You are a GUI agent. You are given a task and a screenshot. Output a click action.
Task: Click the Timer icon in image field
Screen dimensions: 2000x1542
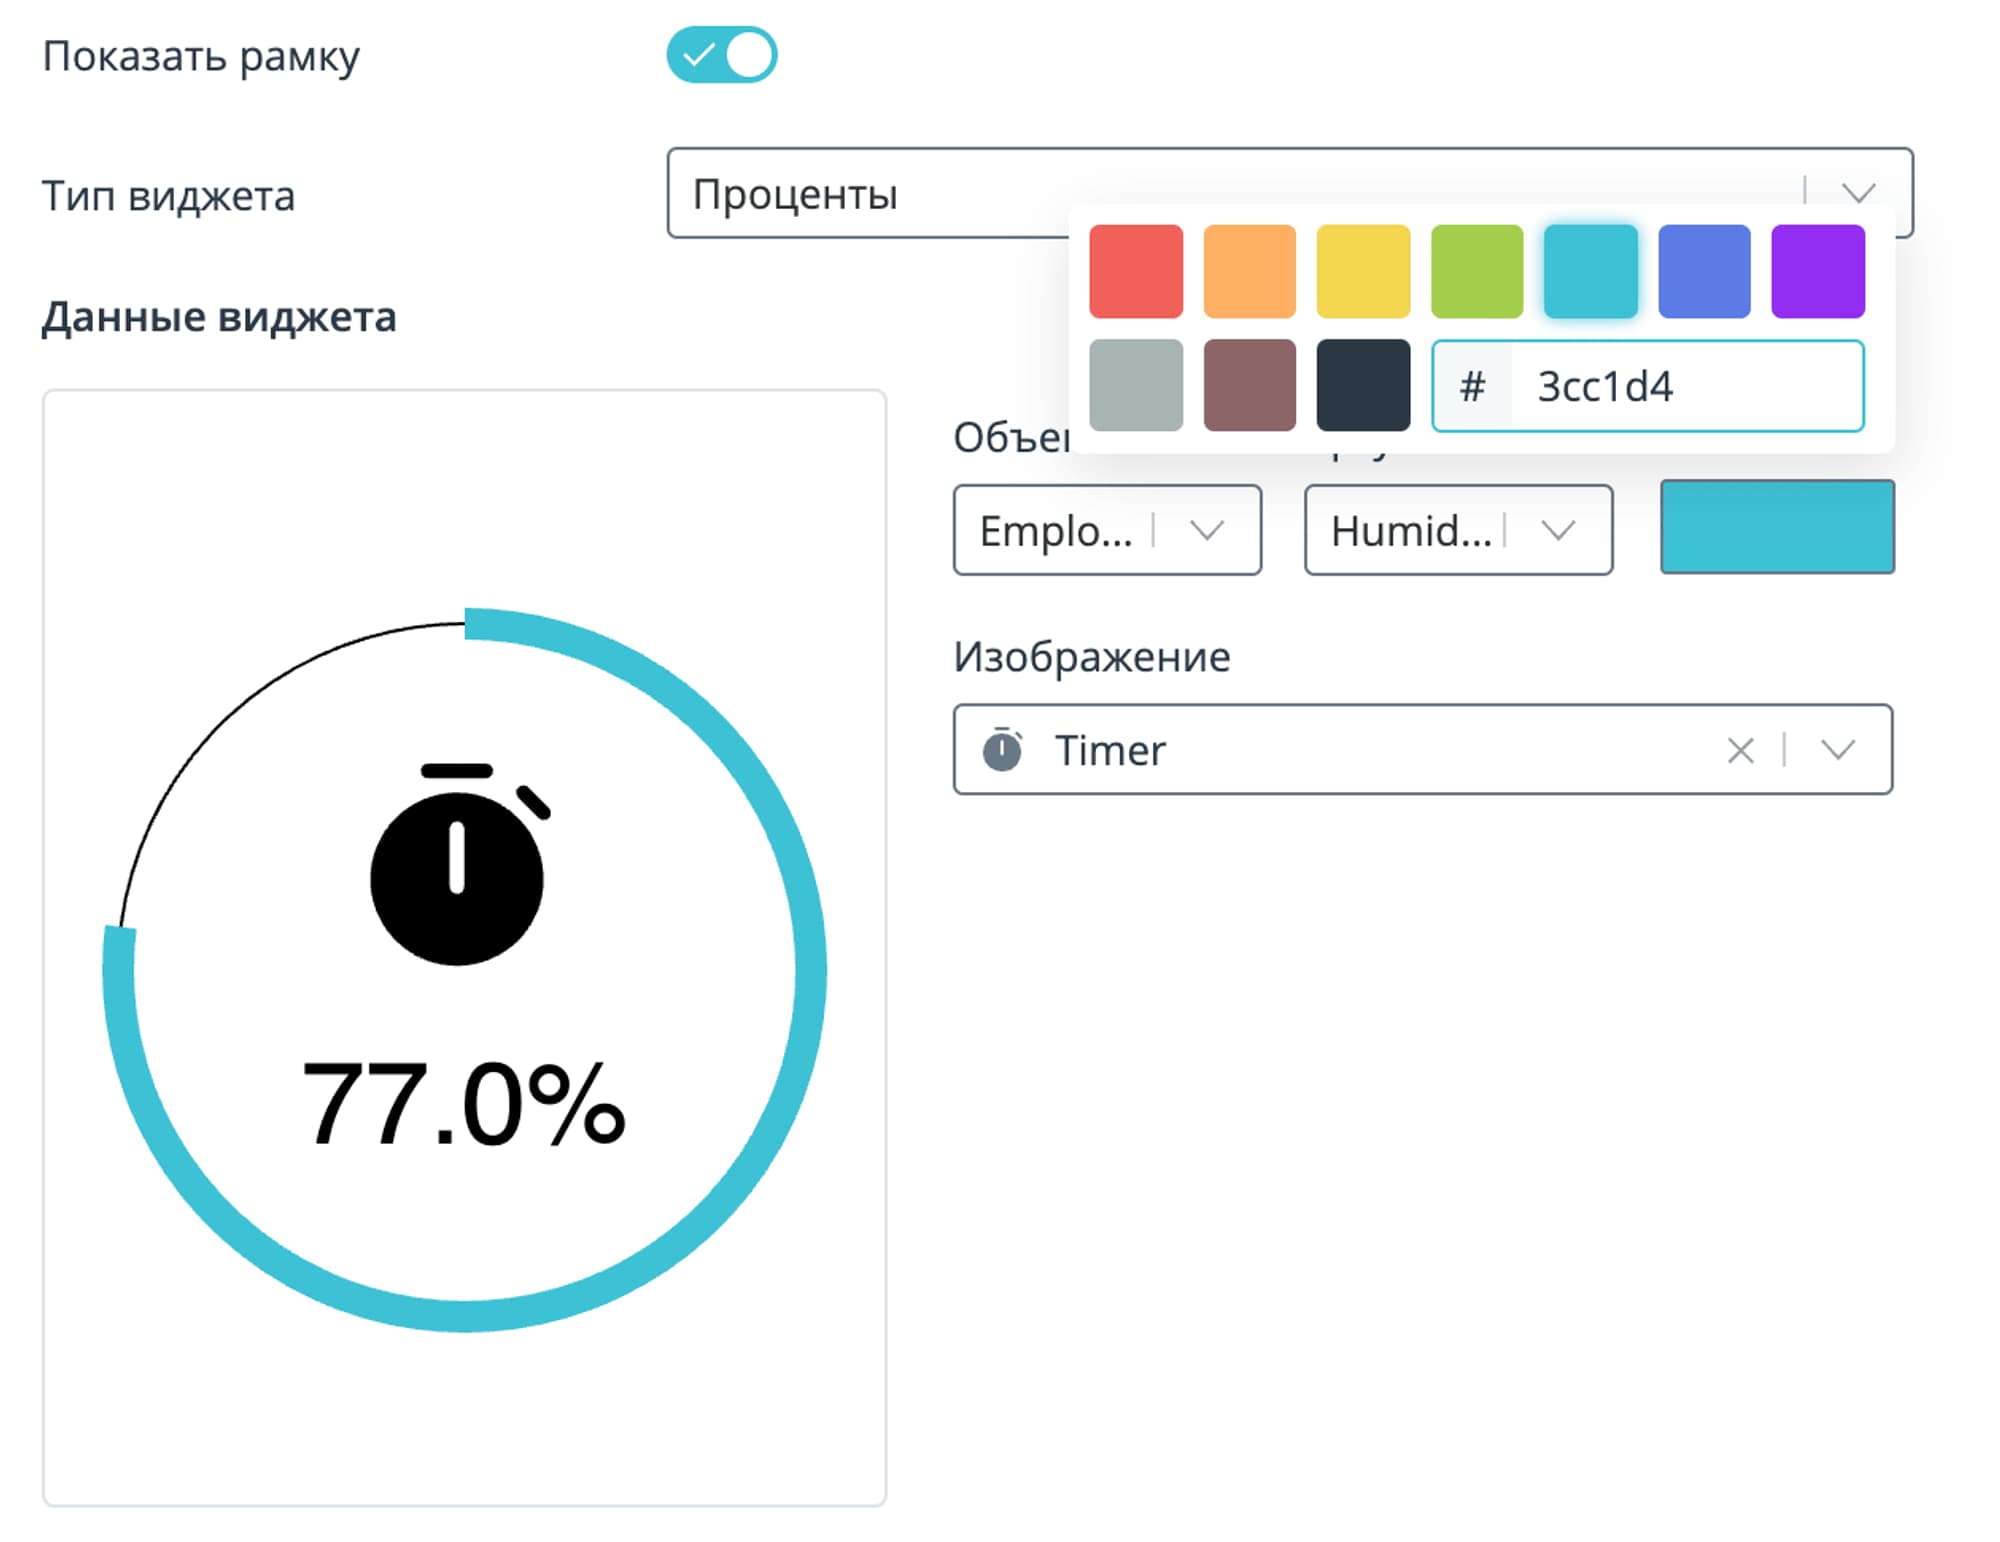1002,750
